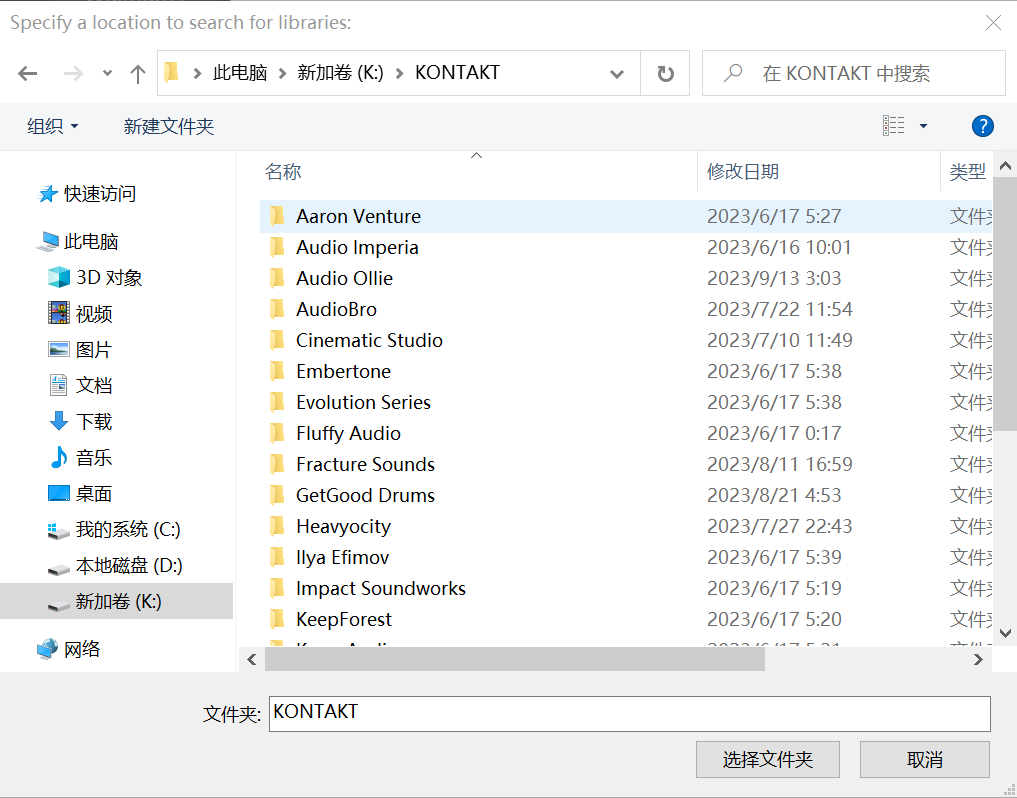
Task: Click the folder icon beside Heavyocity
Action: pyautogui.click(x=277, y=526)
